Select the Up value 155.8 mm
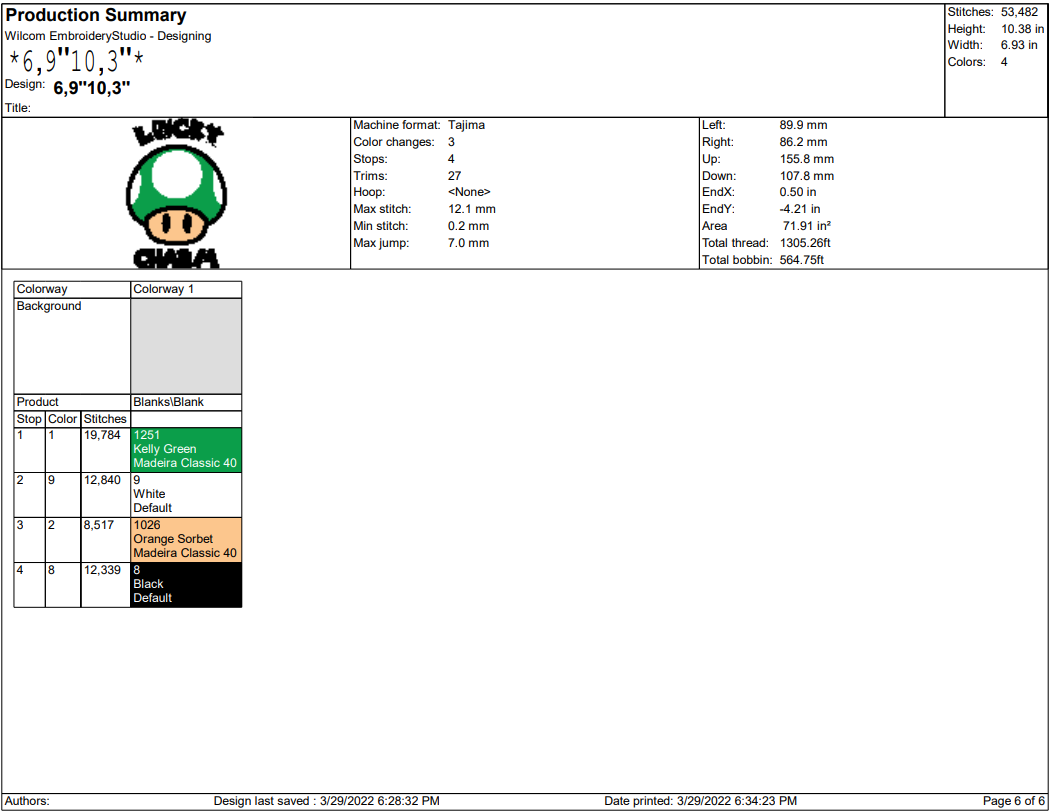This screenshot has height=812, width=1053. tap(807, 159)
